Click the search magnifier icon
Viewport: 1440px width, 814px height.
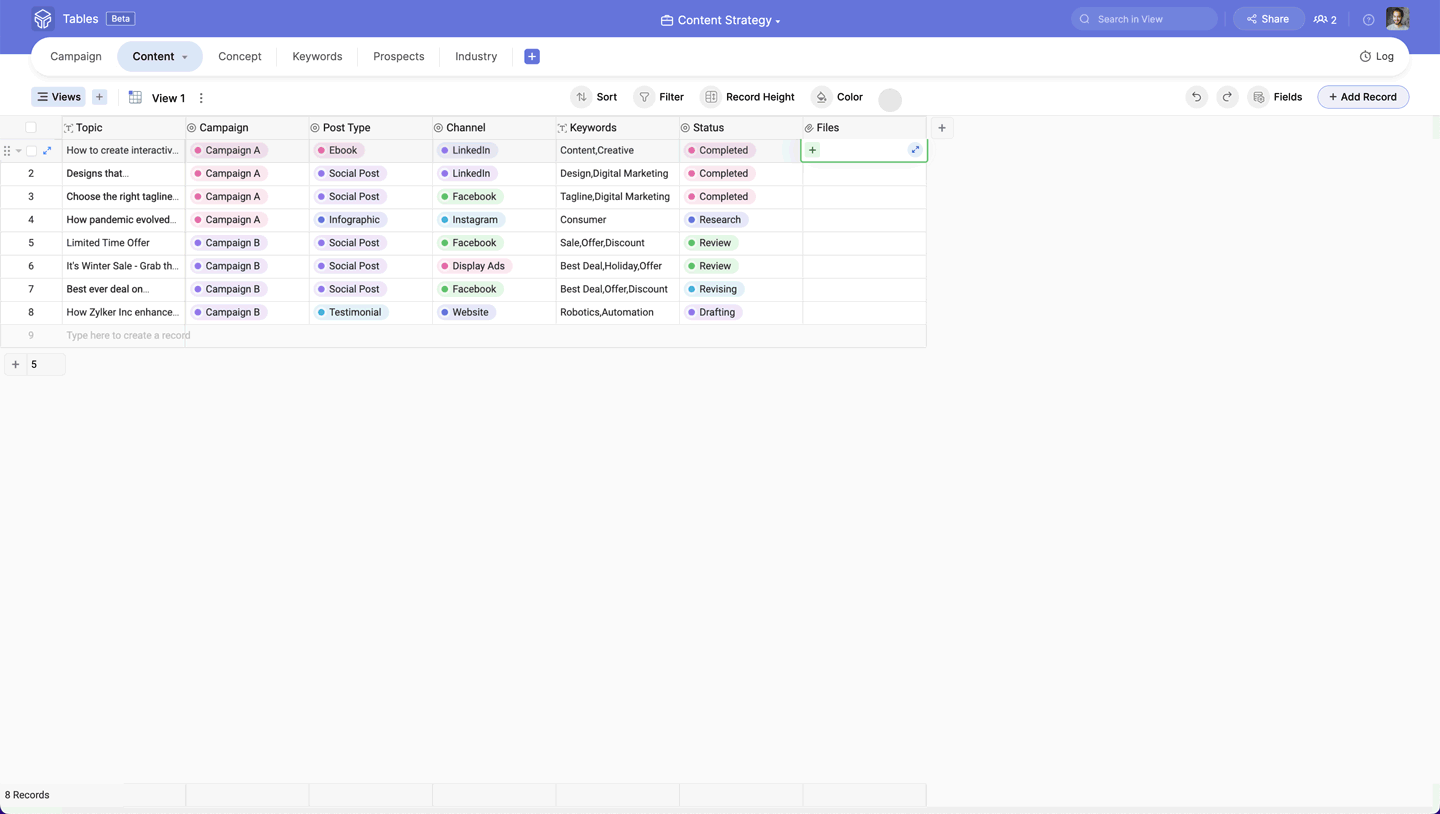point(1085,19)
